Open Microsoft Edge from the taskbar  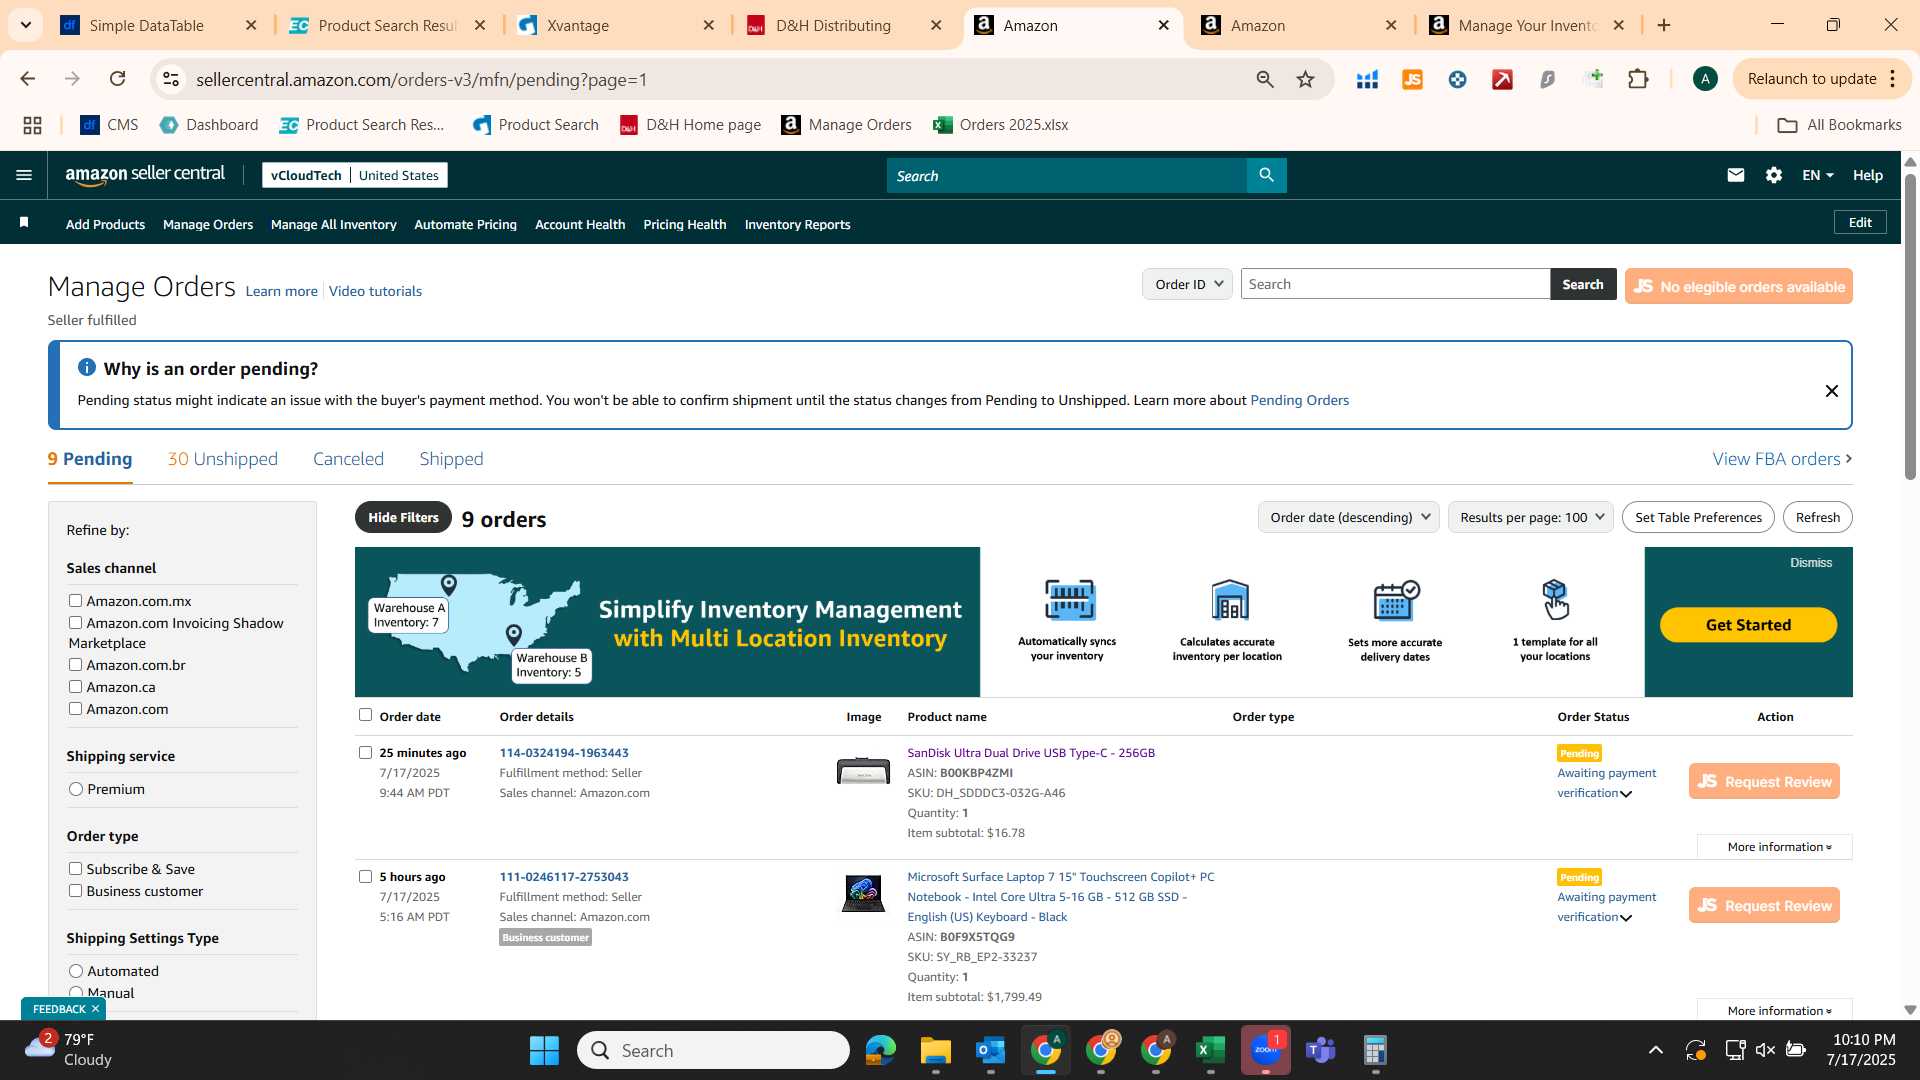coord(880,1050)
